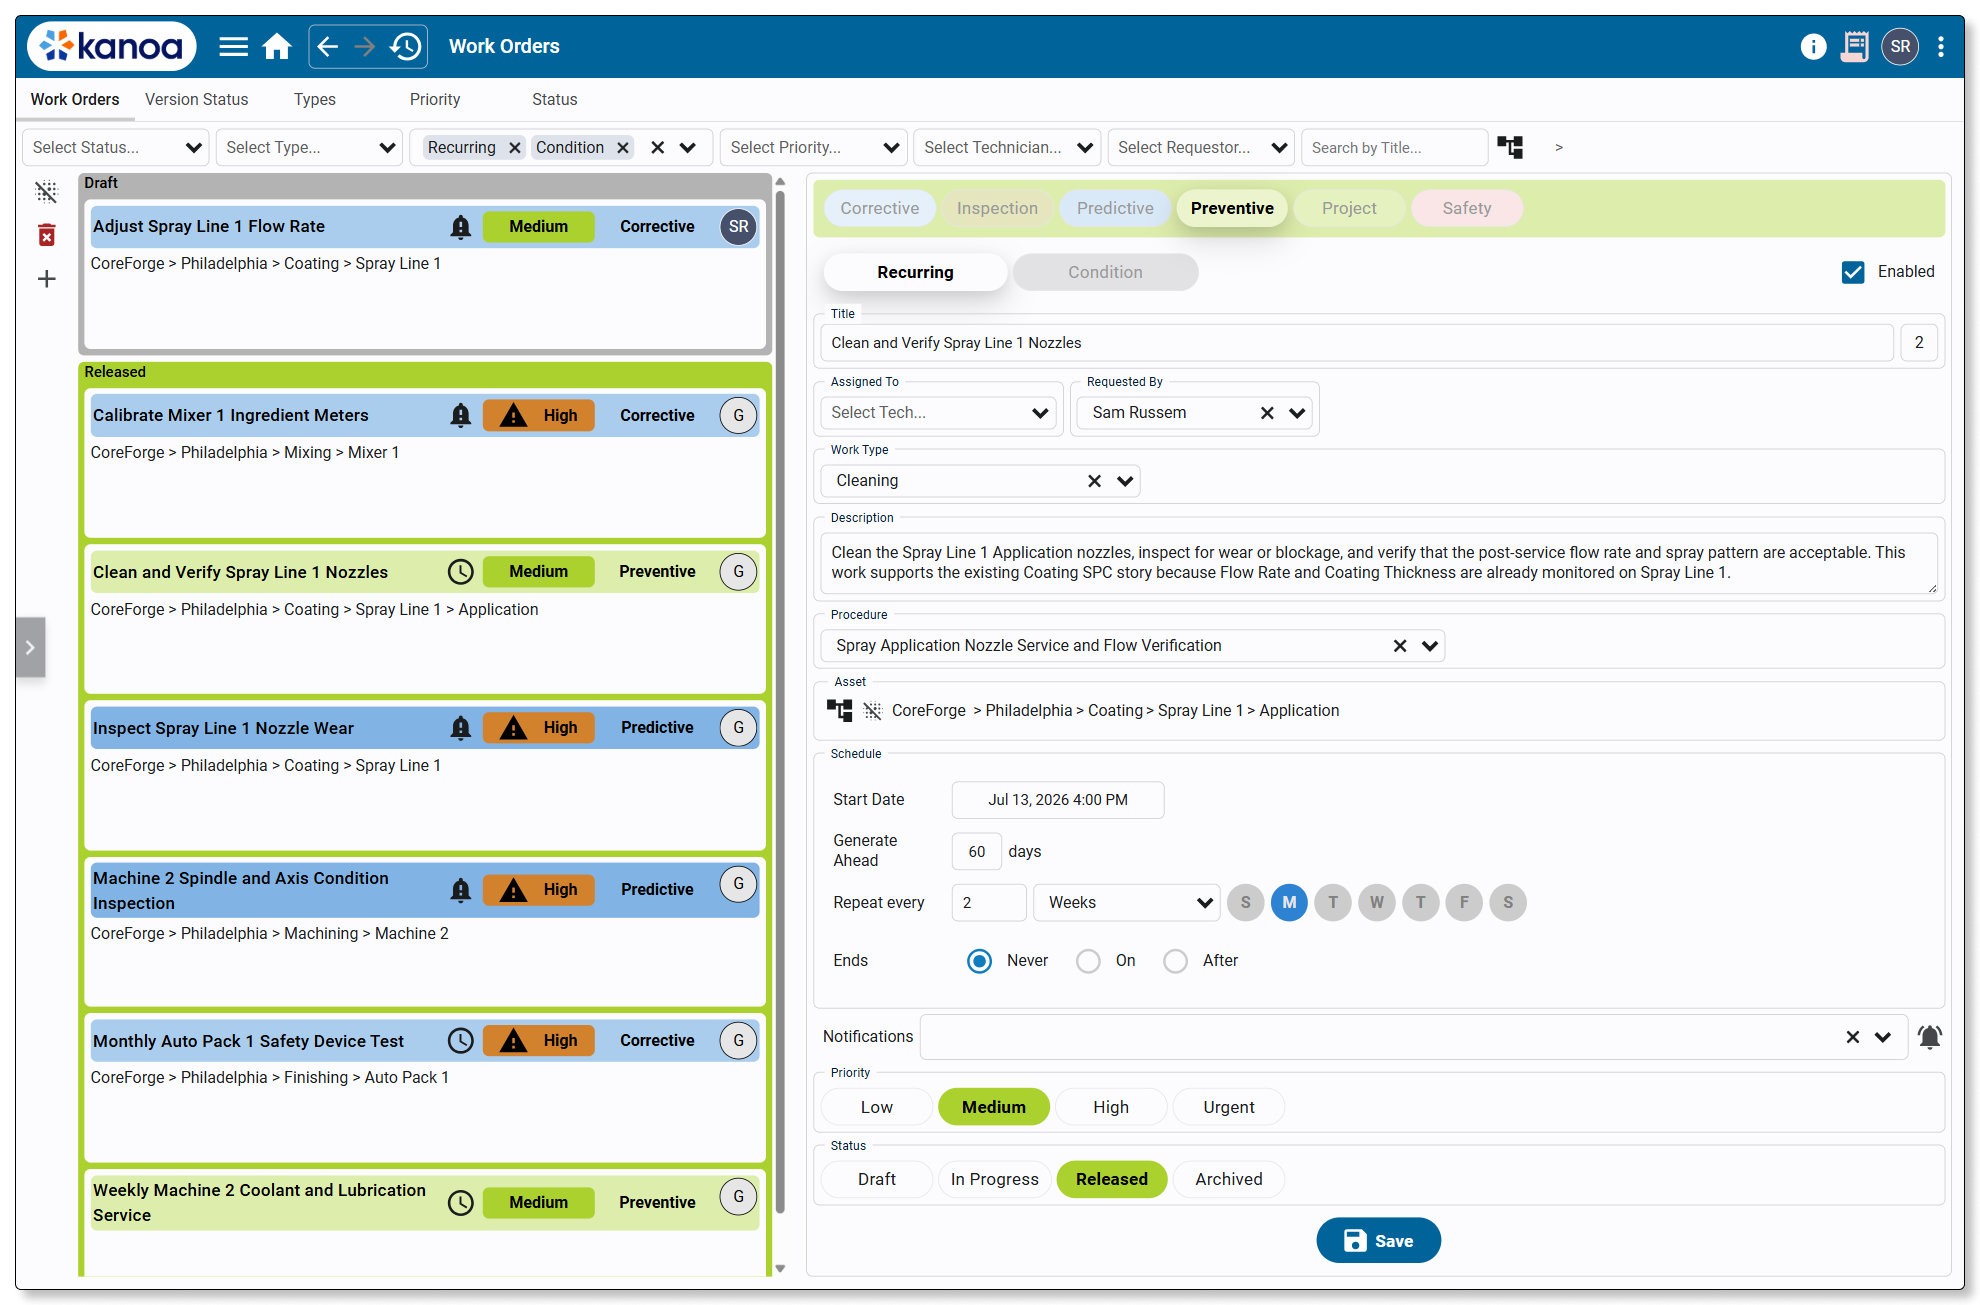Viewport: 1980px width, 1305px height.
Task: Open the Select Priority dropdown
Action: click(x=813, y=148)
